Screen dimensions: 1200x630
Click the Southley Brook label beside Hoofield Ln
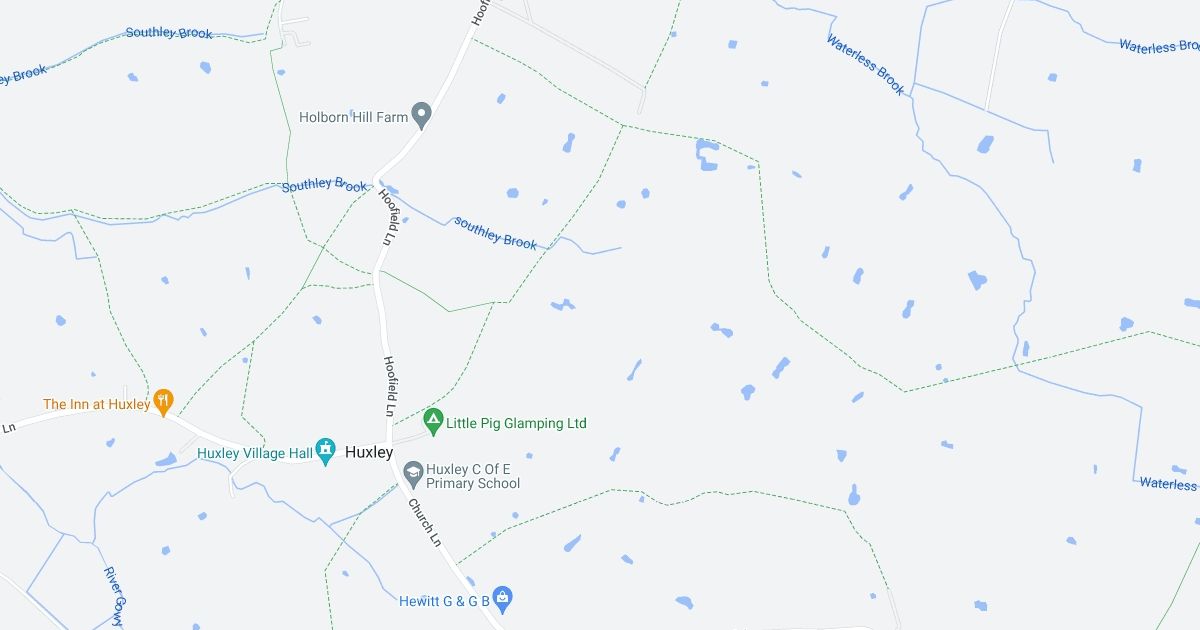tap(325, 186)
